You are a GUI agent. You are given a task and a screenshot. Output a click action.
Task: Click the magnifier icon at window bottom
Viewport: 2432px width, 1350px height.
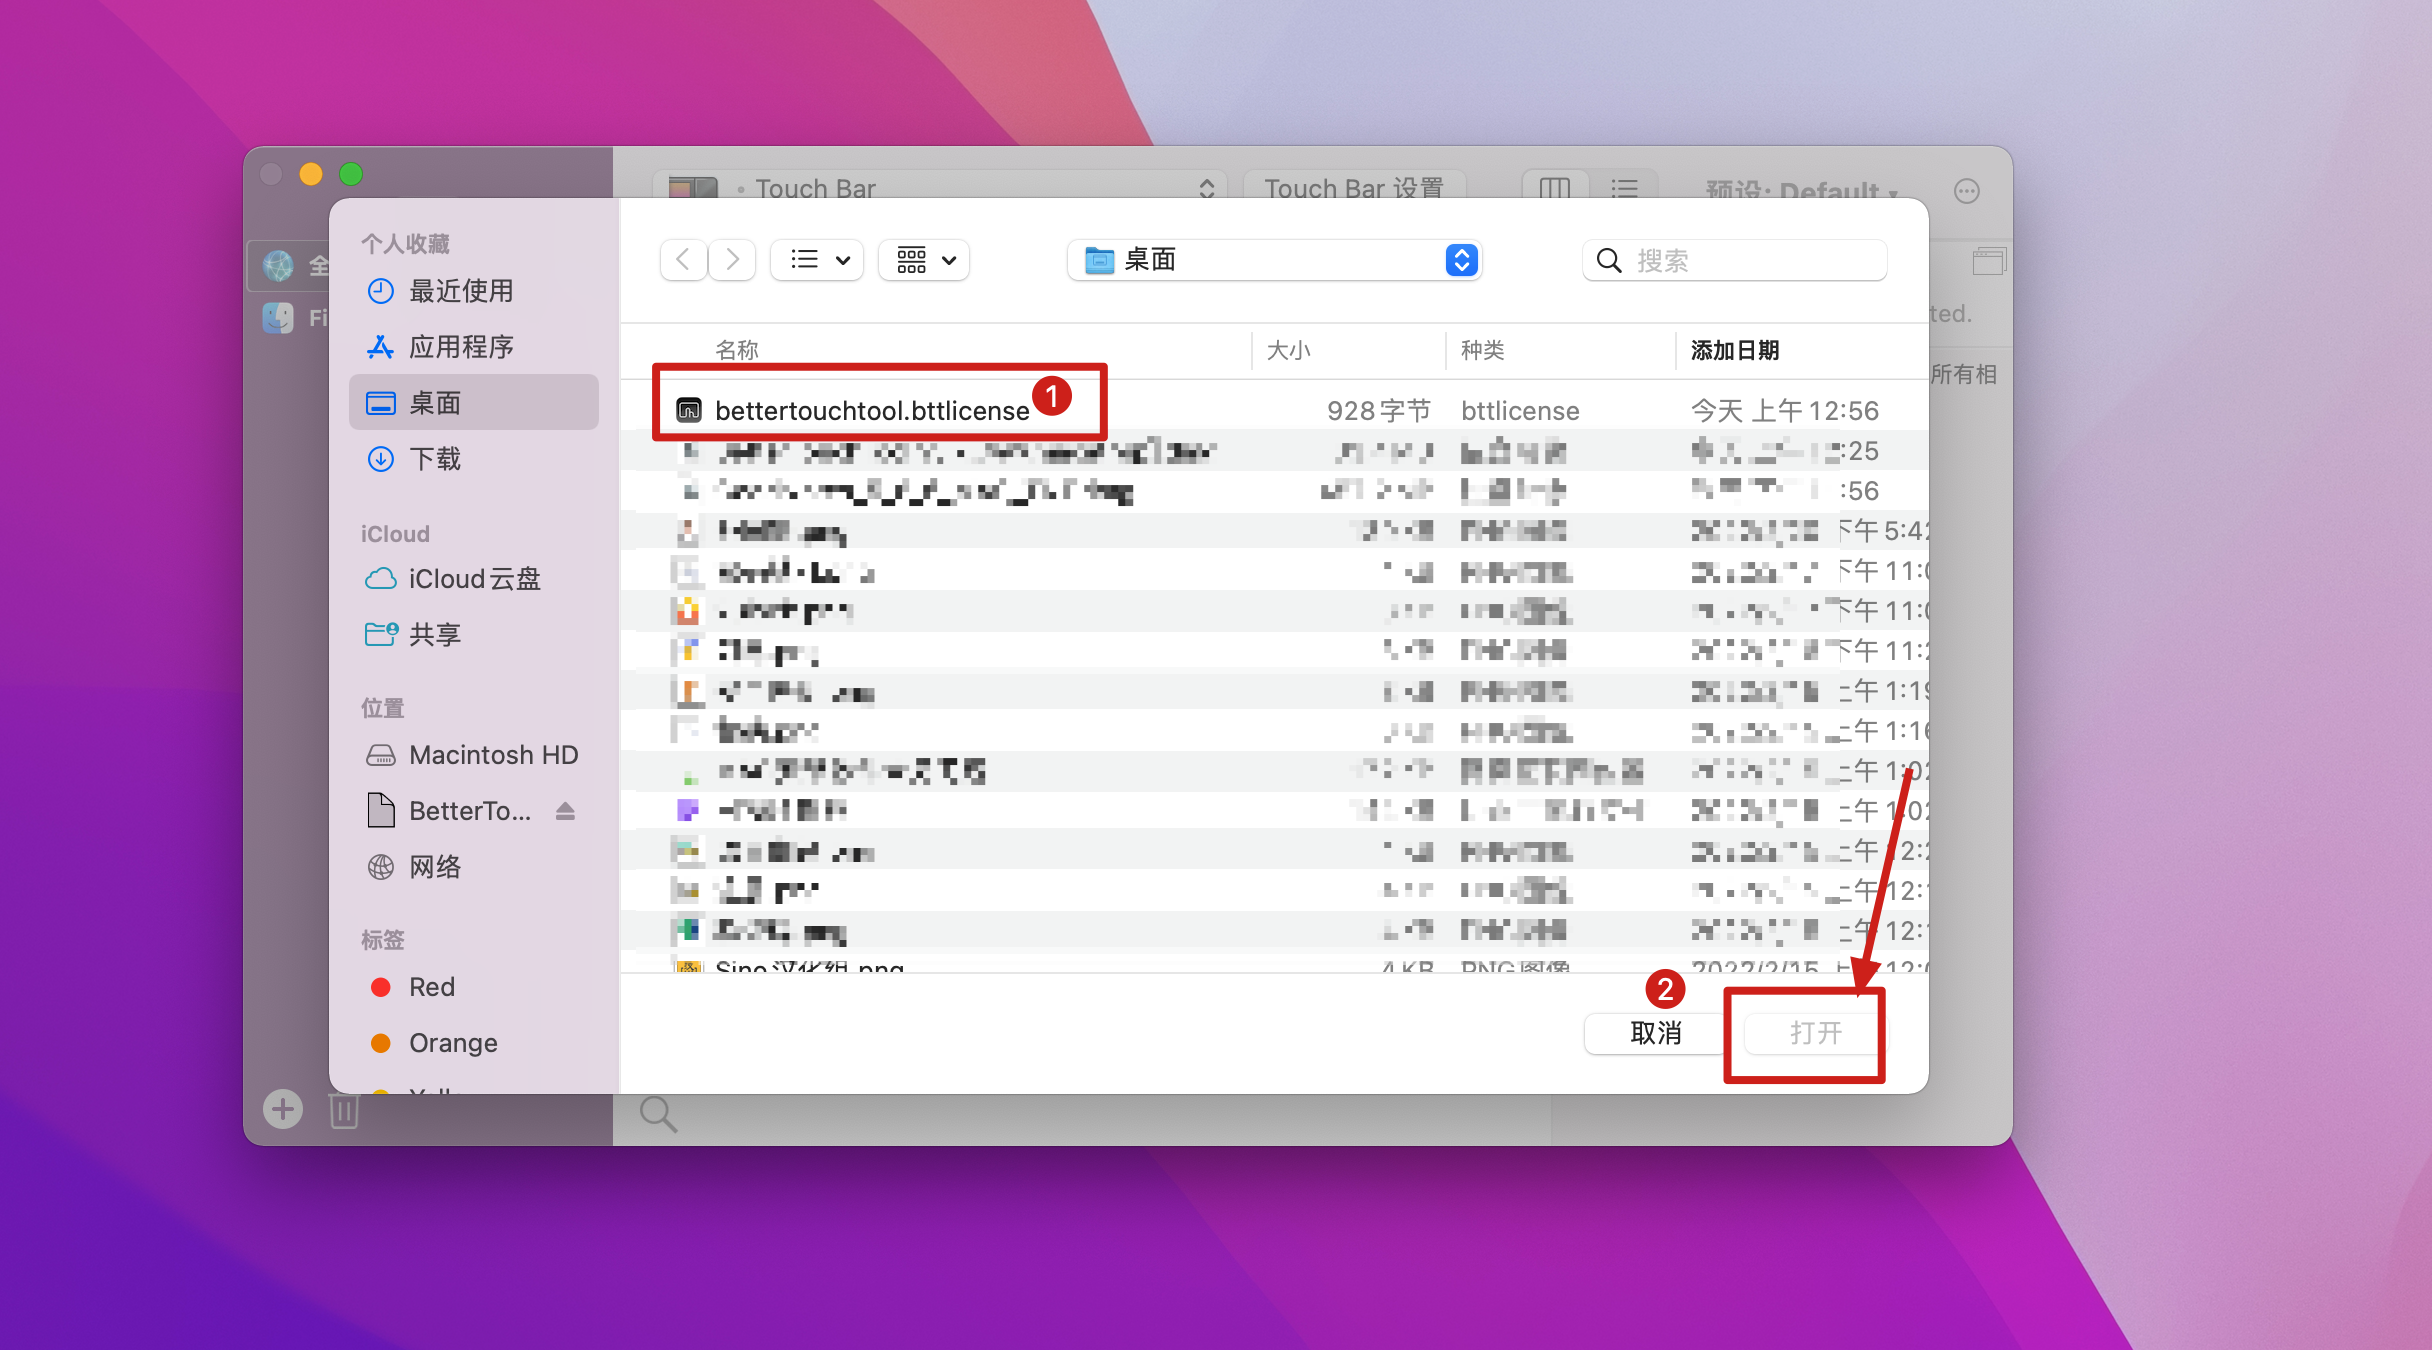click(x=658, y=1113)
